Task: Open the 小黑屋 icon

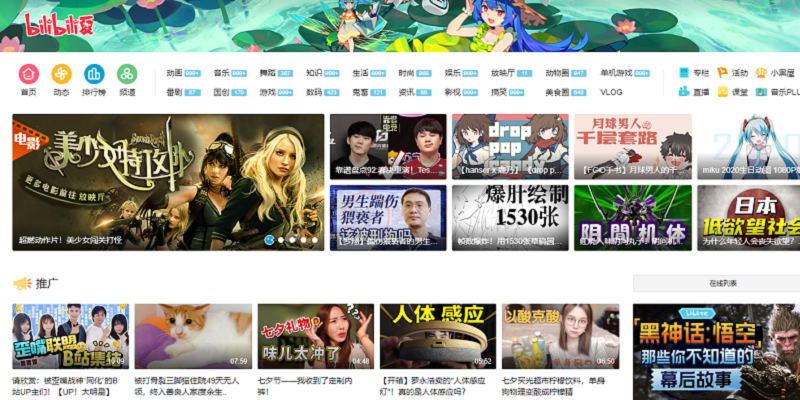Action: [x=761, y=73]
